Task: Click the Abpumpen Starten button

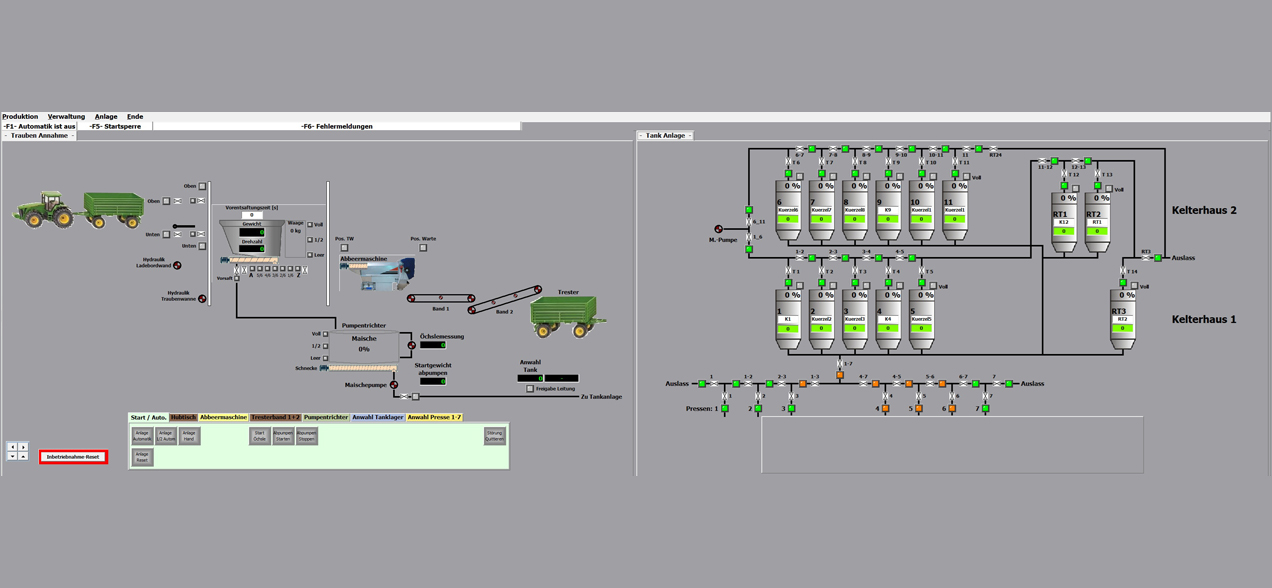Action: click(283, 436)
